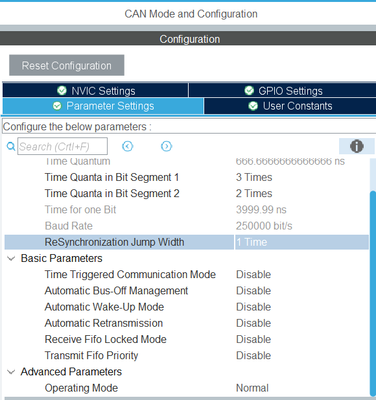Collapse the Basic Parameters section
The width and height of the screenshot is (376, 400).
coord(11,258)
